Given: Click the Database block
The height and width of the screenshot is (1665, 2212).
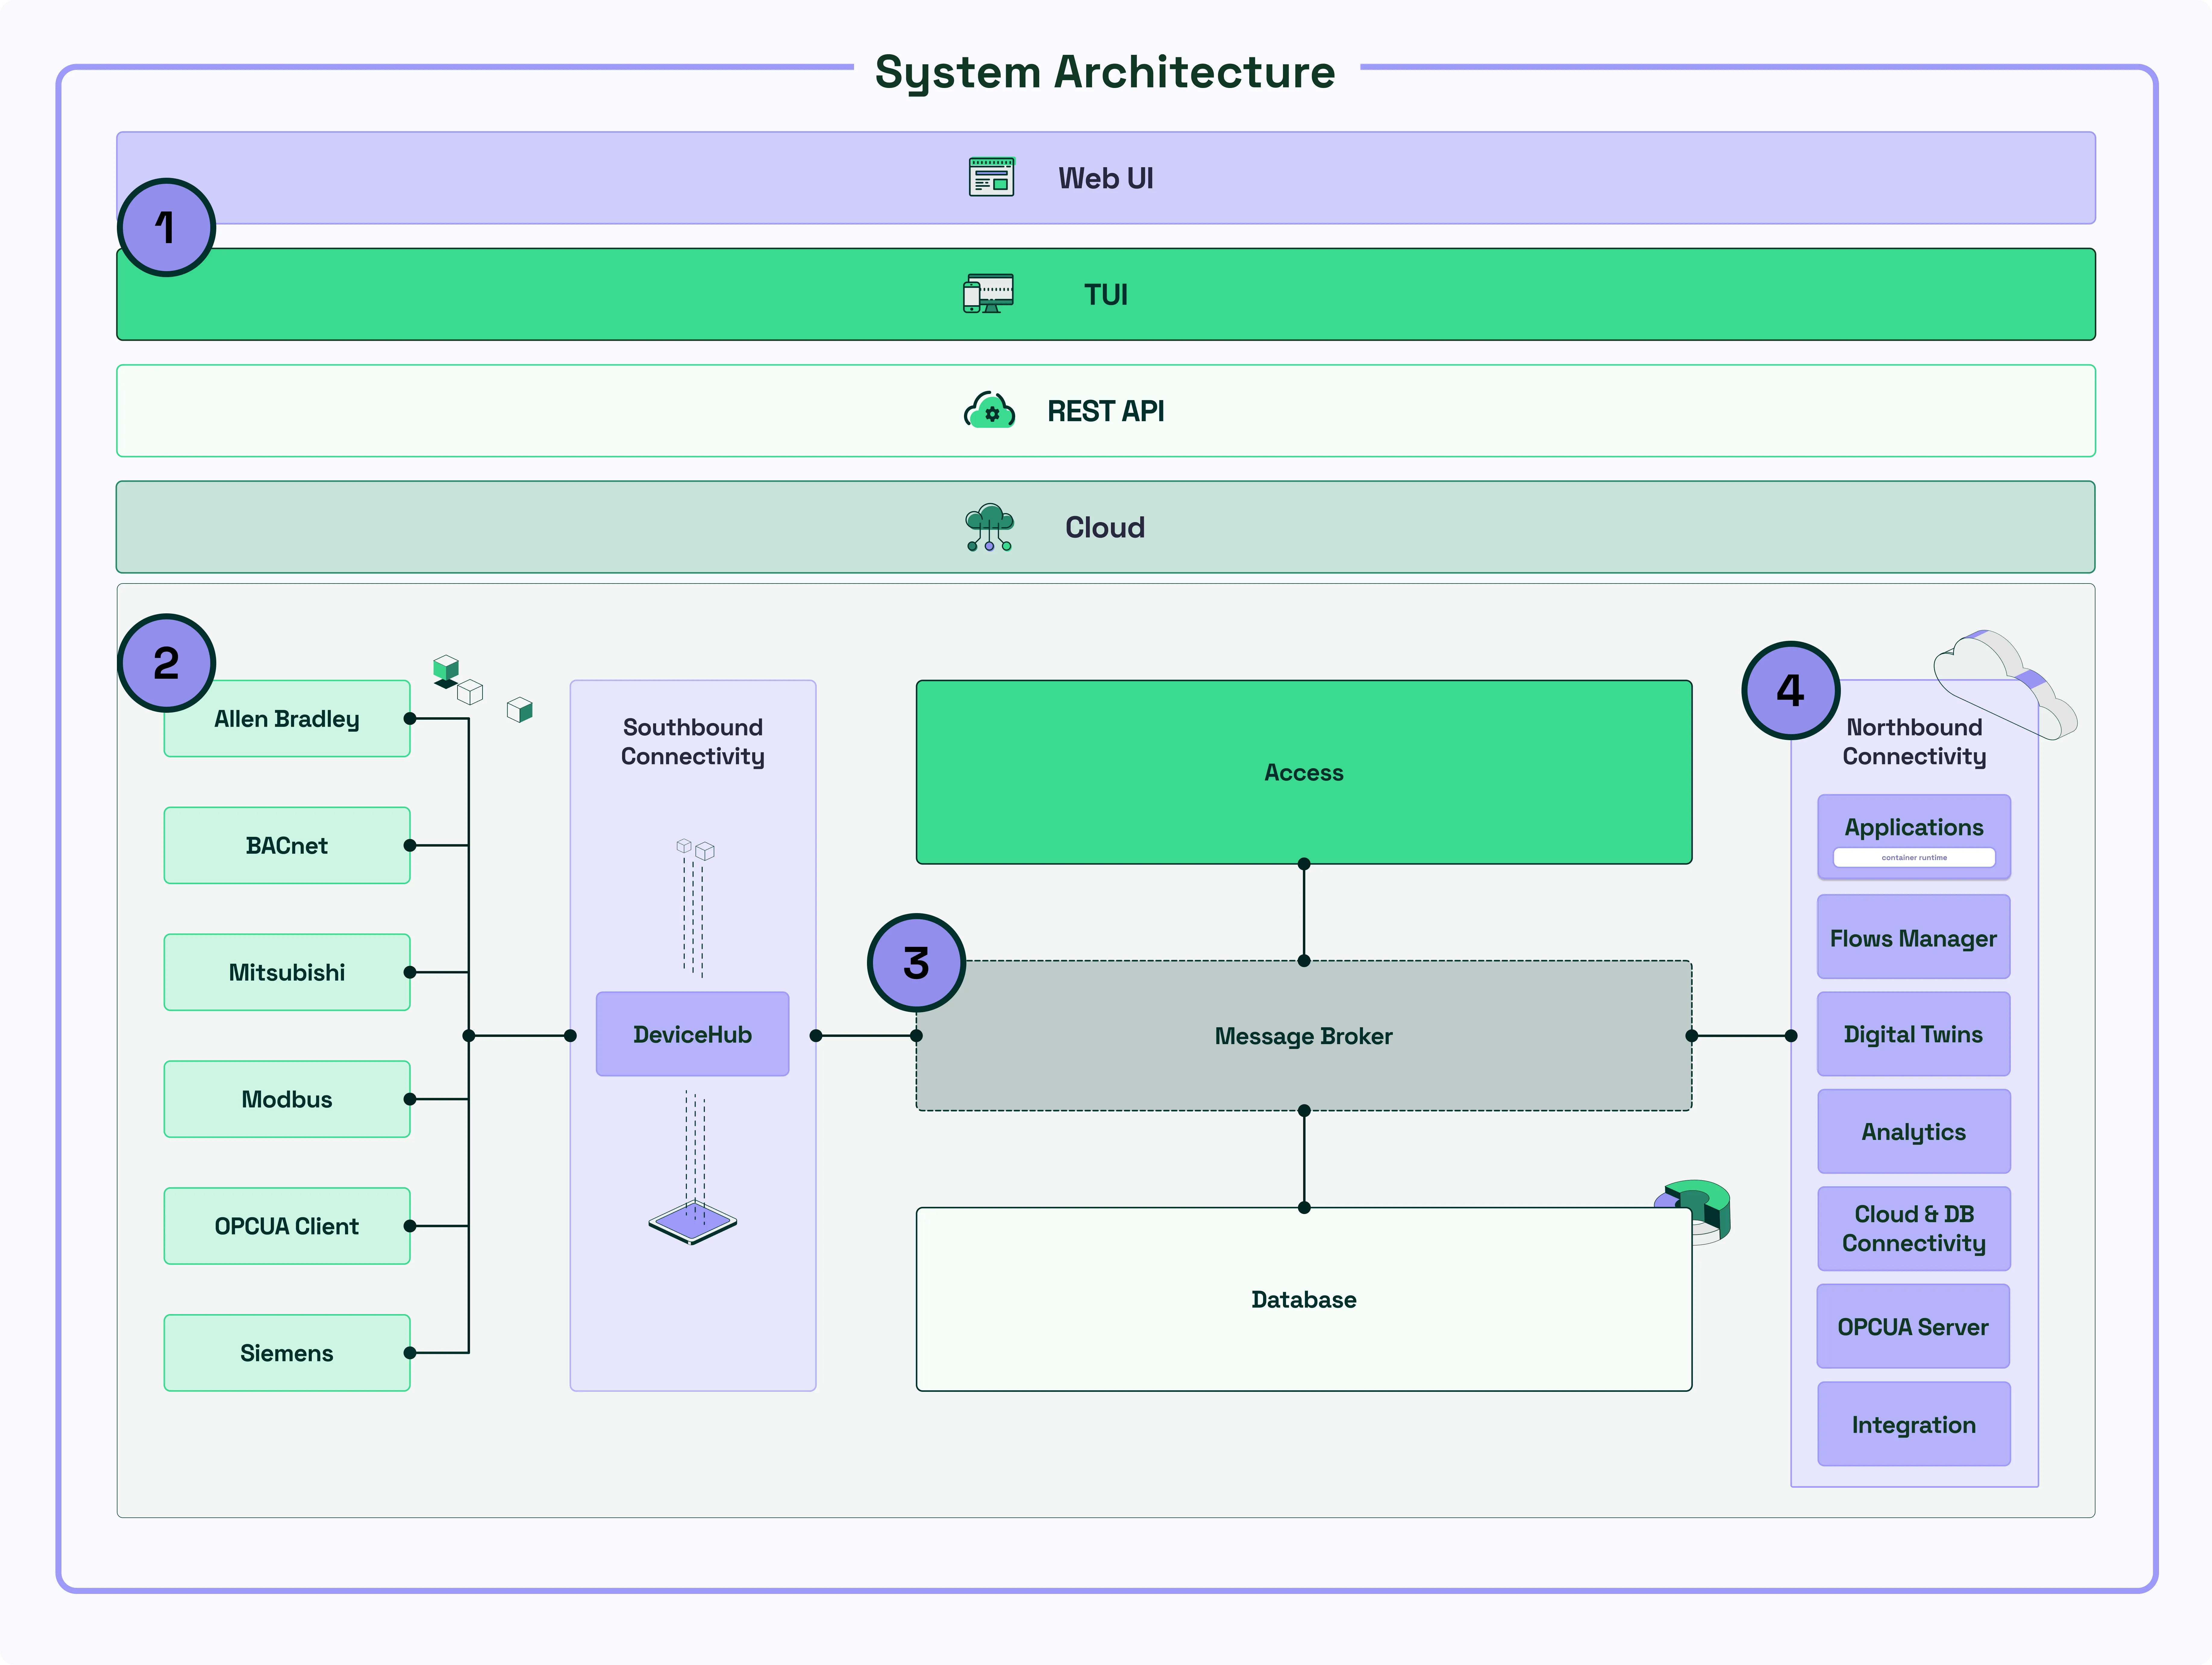Looking at the screenshot, I should (1304, 1299).
